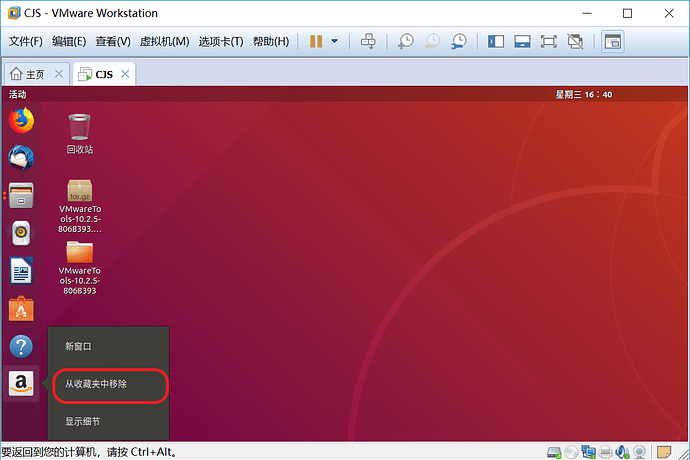
Task: Switch to the 主页 tab
Action: [35, 74]
